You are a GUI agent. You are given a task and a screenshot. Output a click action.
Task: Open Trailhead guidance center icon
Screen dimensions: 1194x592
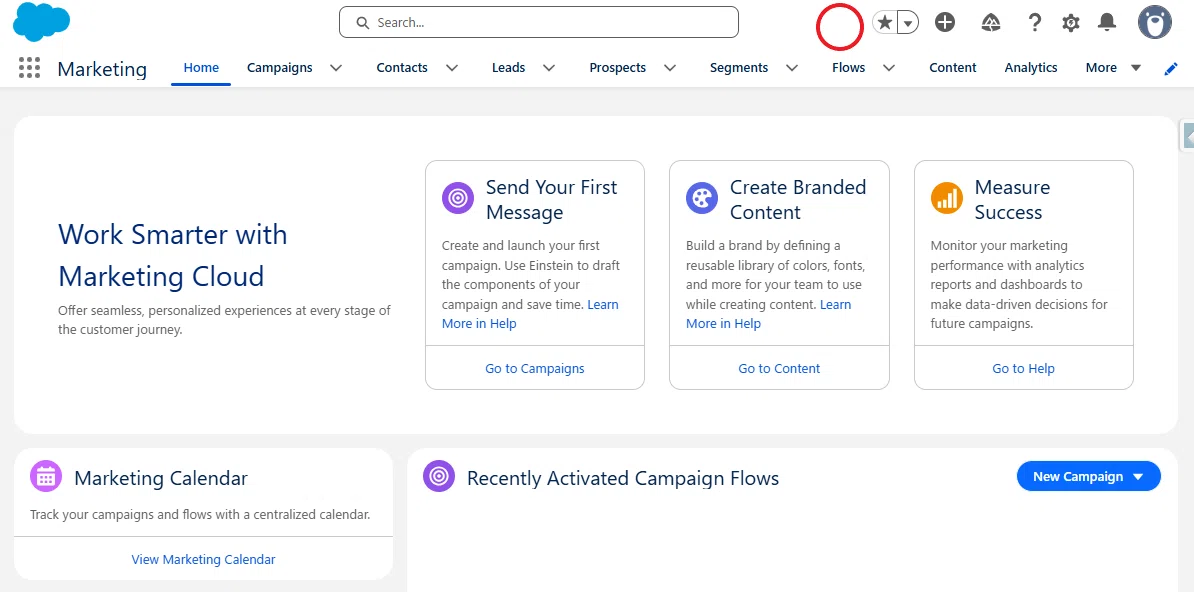(x=991, y=23)
